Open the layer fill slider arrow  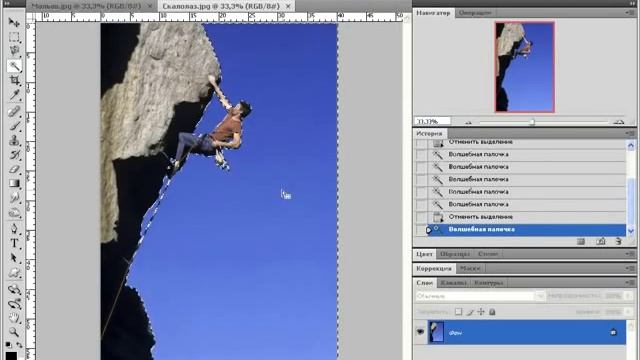629,312
